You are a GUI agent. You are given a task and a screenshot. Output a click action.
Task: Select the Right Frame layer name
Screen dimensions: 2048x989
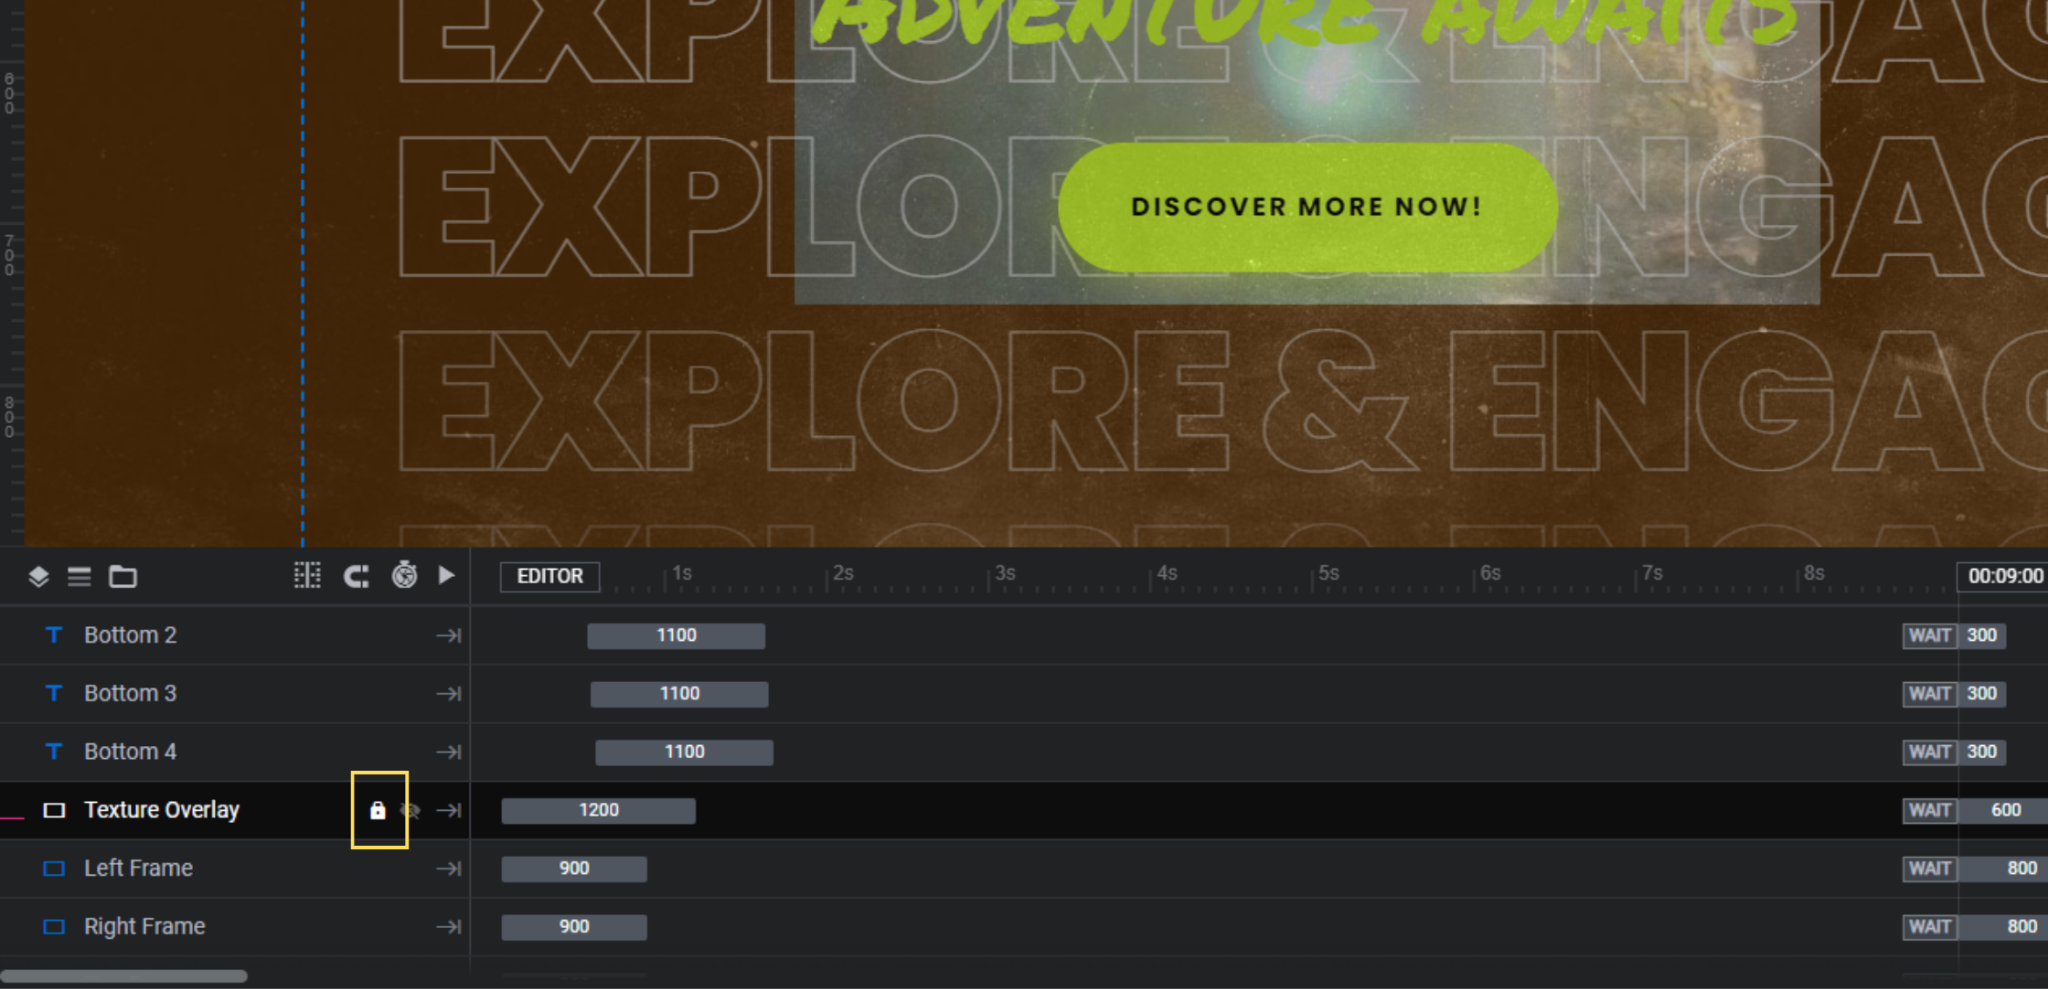(x=144, y=926)
